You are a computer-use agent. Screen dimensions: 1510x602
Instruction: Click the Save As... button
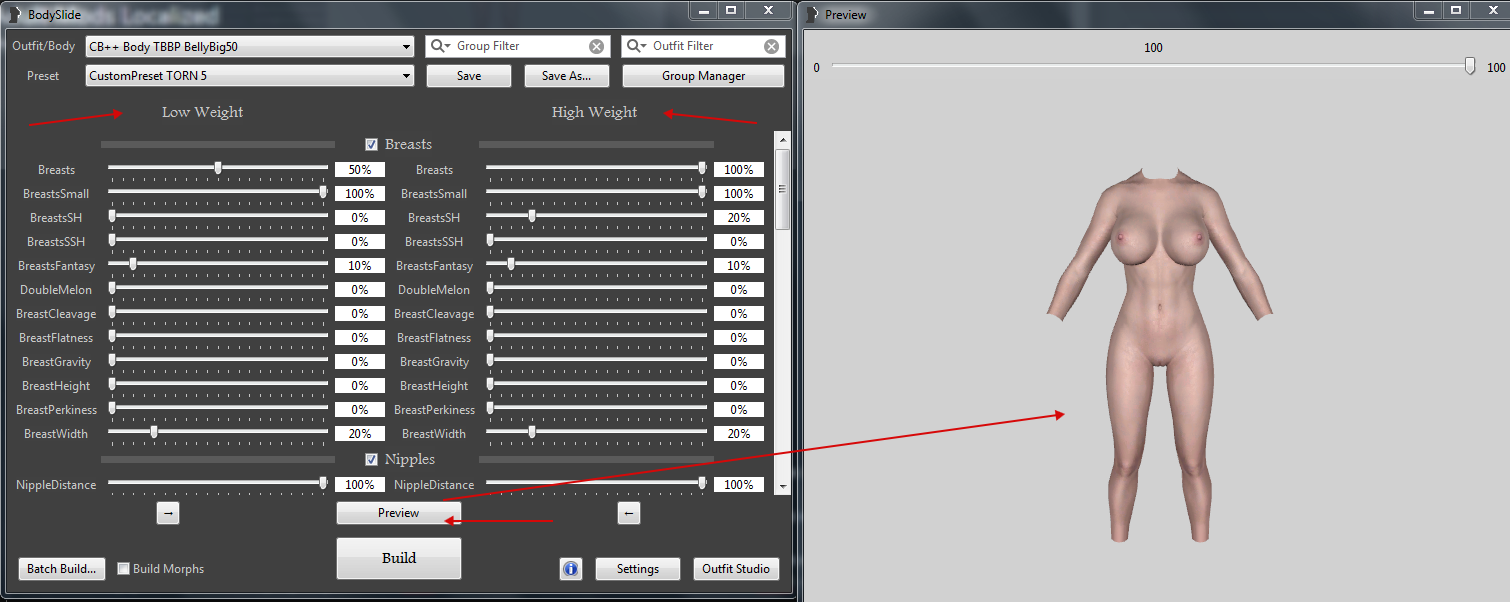[x=566, y=76]
